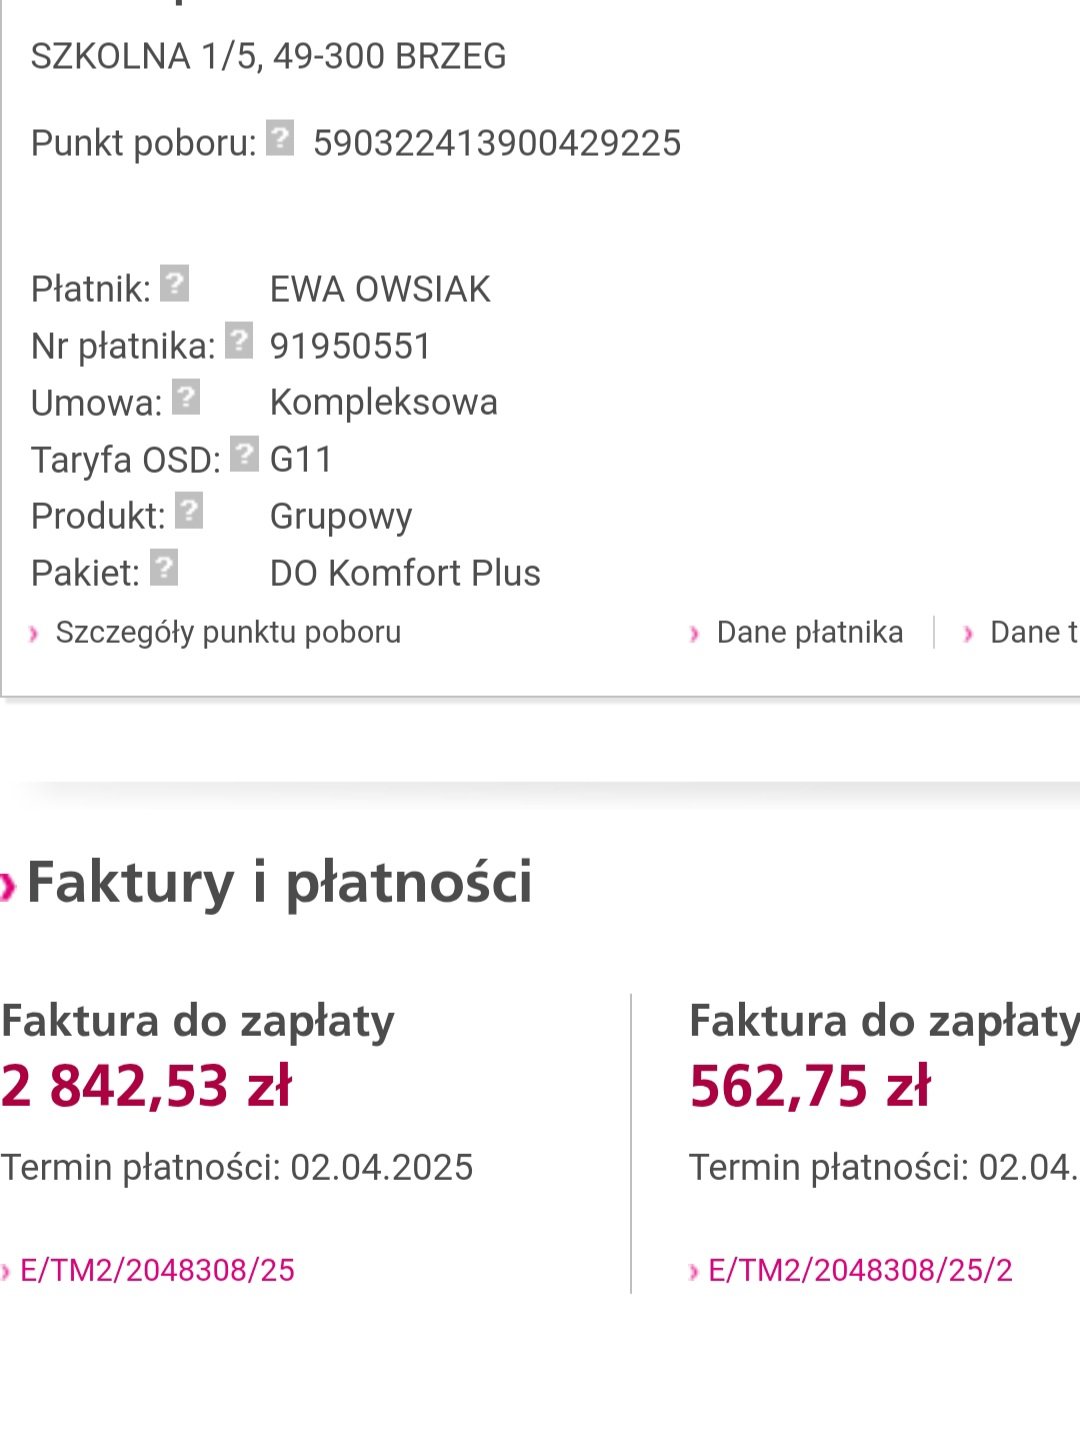The height and width of the screenshot is (1433, 1080).
Task: Open invoice E/TM2/2048308/25
Action: (157, 1270)
